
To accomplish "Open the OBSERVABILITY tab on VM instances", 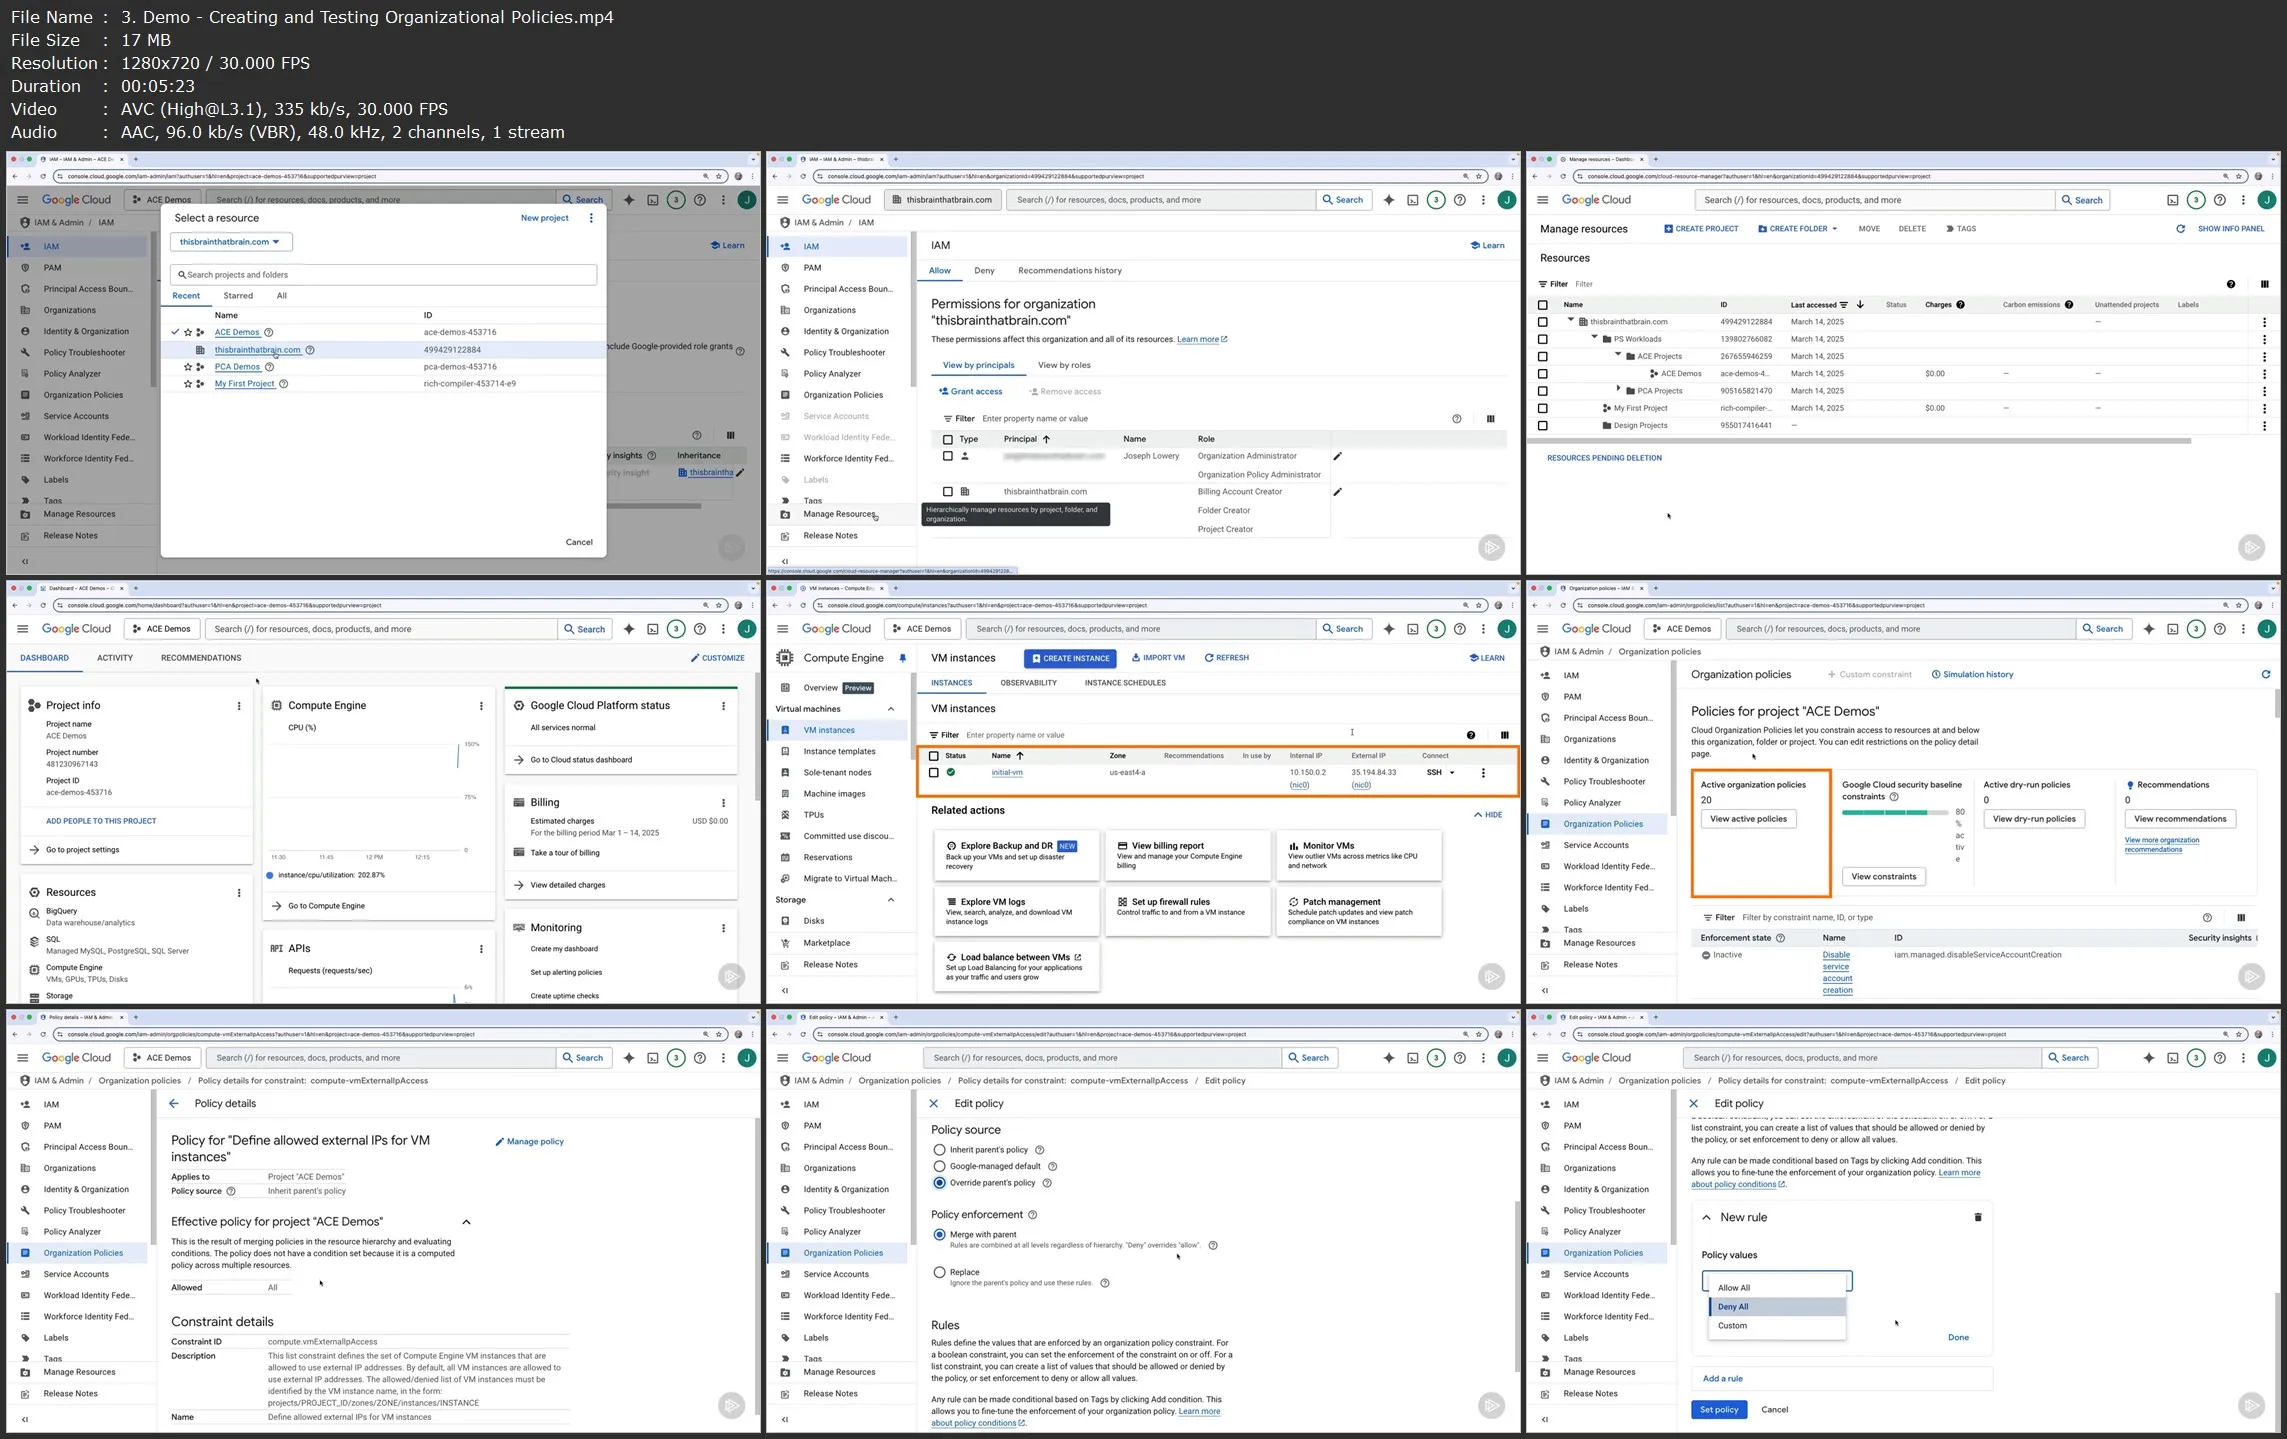I will click(x=1028, y=683).
